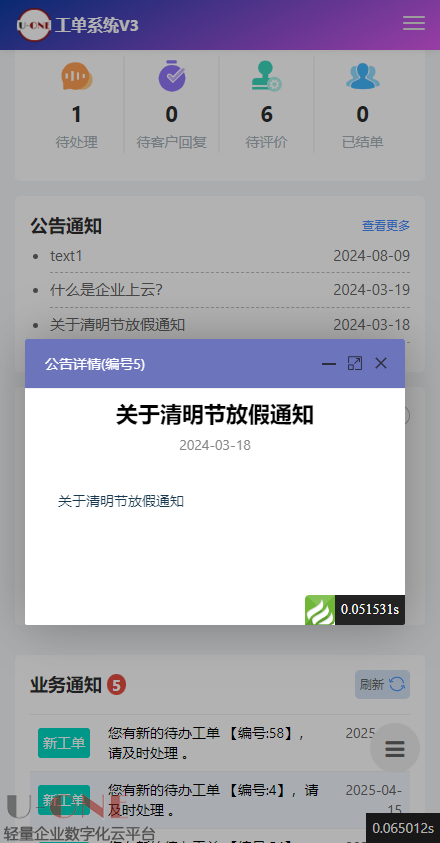The image size is (440, 843).
Task: Click the 2024-03-19 announcement date
Action: pyautogui.click(x=372, y=290)
